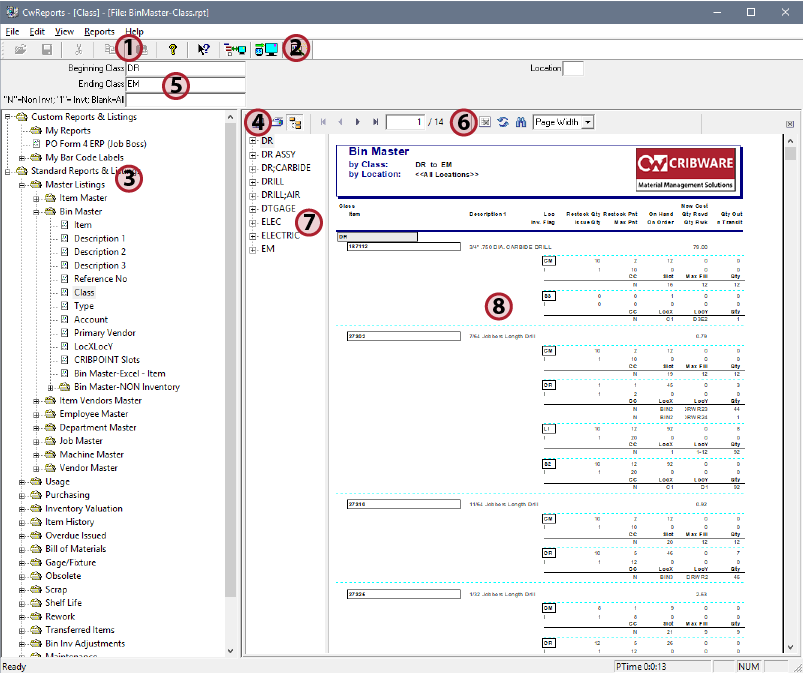Open the Edit menu
803x673 pixels.
(37, 31)
